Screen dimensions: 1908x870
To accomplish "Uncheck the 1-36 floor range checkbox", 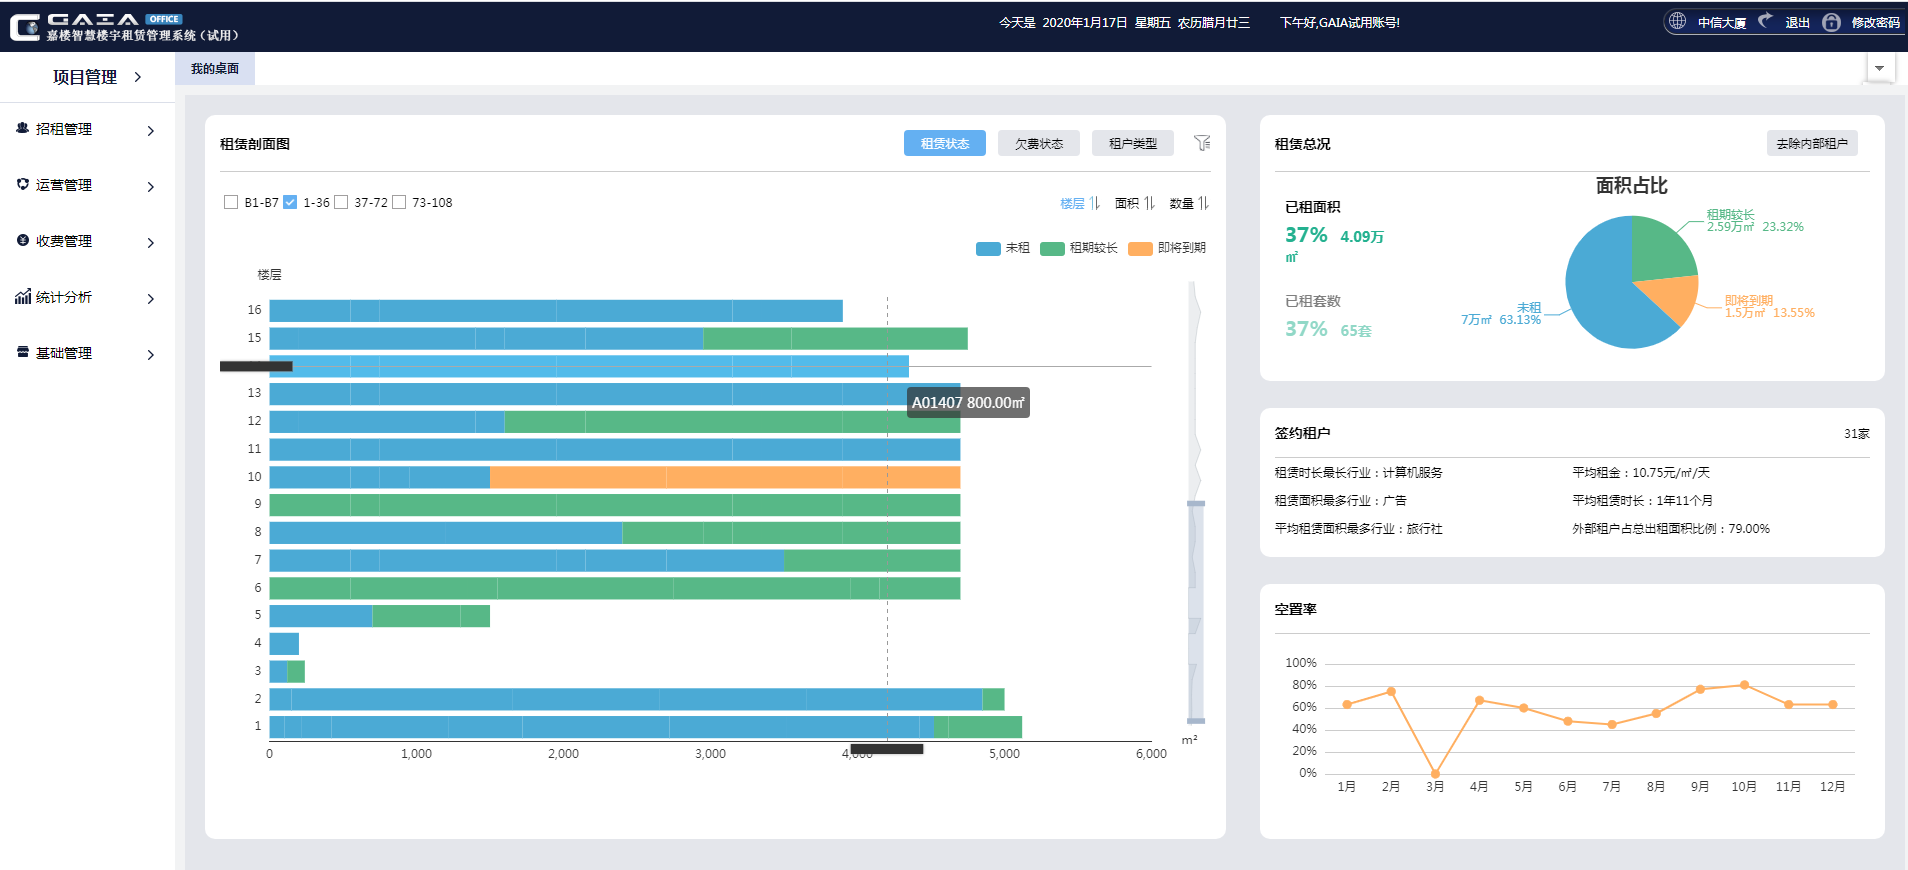I will [290, 202].
